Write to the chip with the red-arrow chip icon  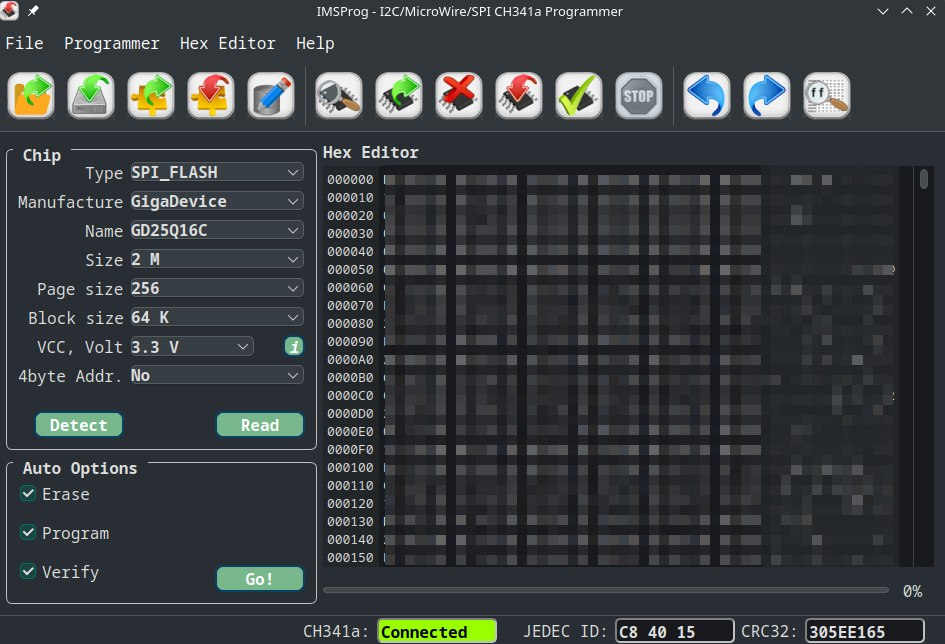[x=518, y=95]
